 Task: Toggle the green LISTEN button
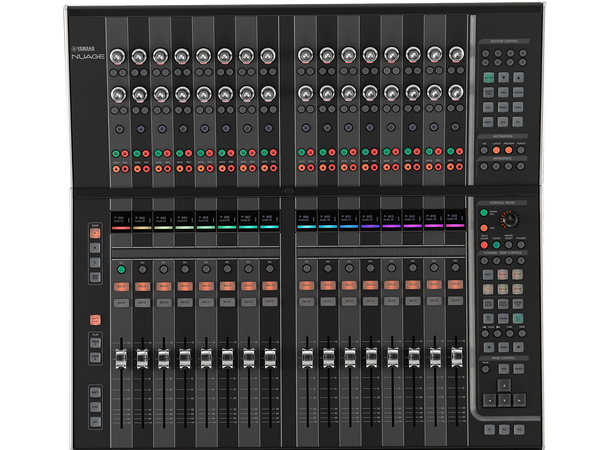[x=496, y=245]
